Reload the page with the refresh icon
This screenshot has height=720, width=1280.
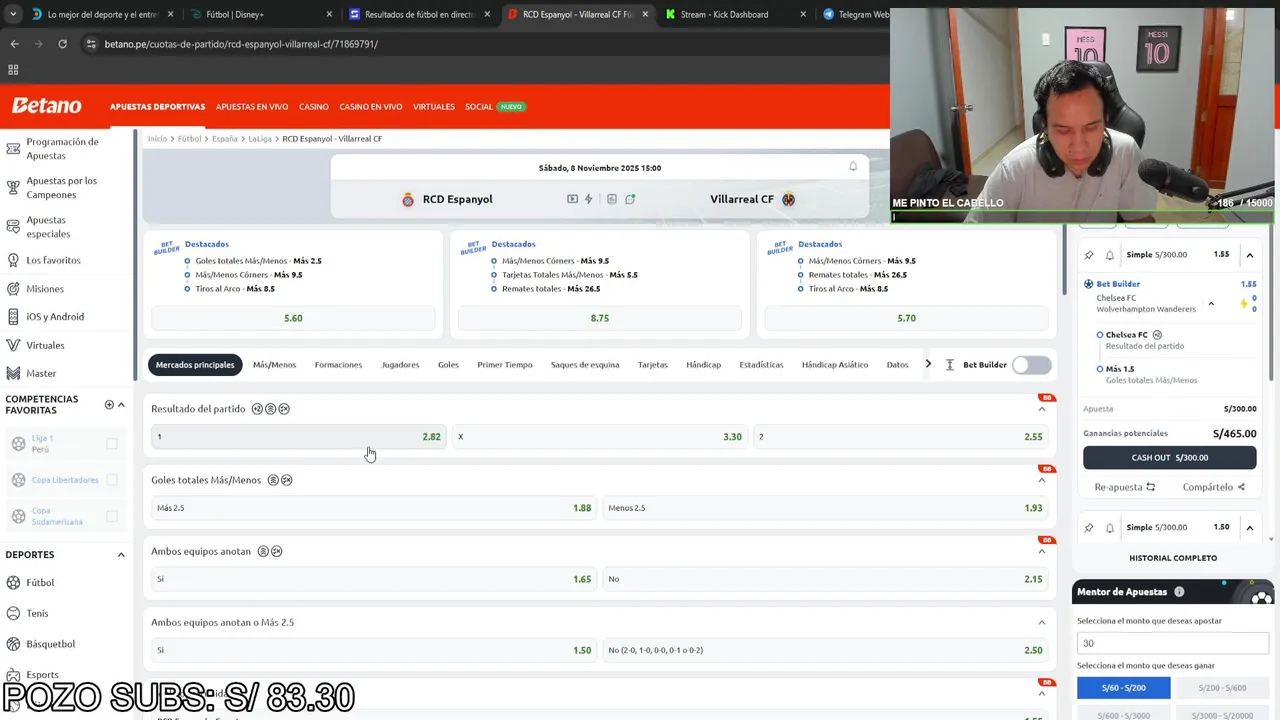point(62,44)
